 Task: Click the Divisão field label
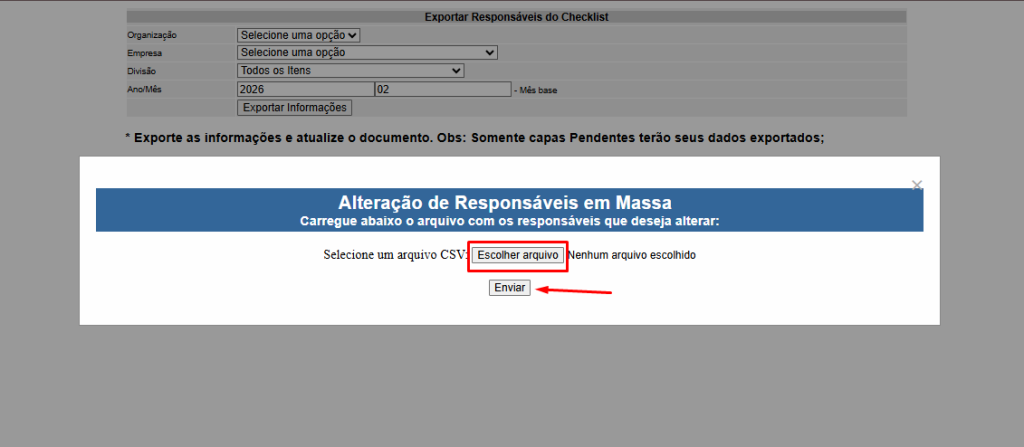click(142, 71)
